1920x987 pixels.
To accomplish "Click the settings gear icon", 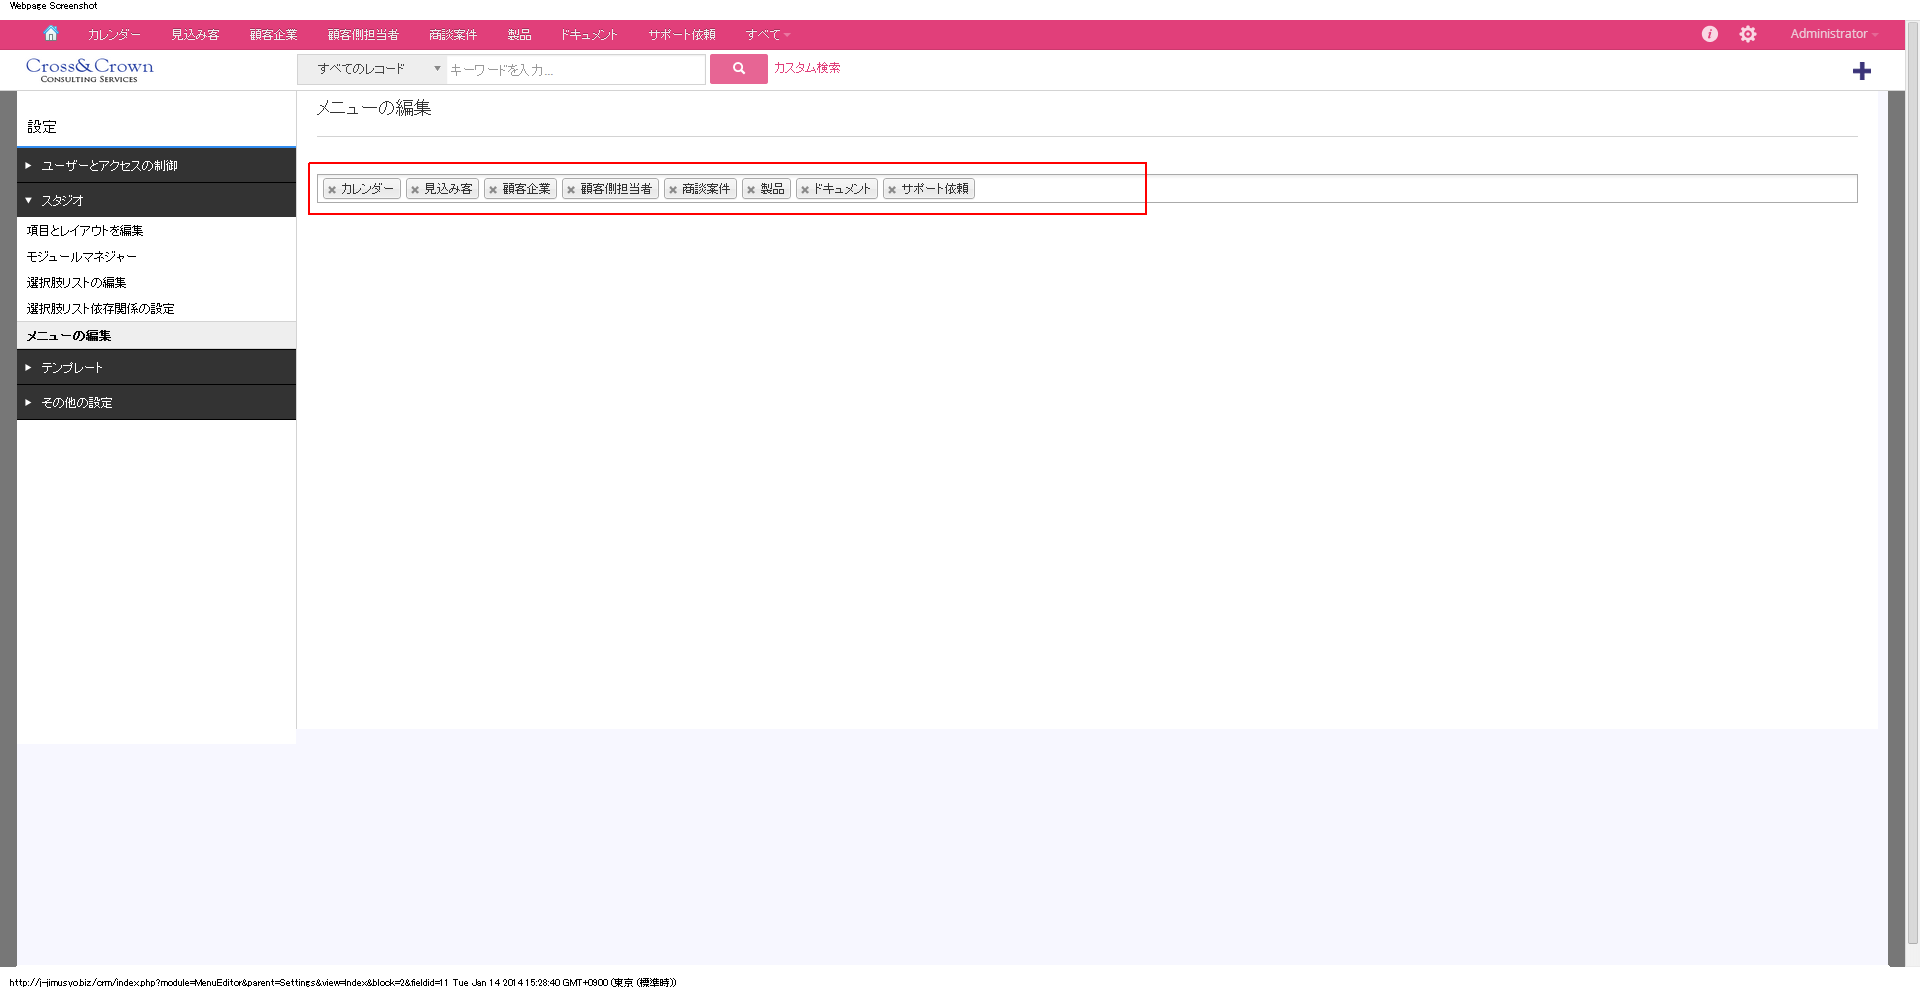I will point(1748,33).
